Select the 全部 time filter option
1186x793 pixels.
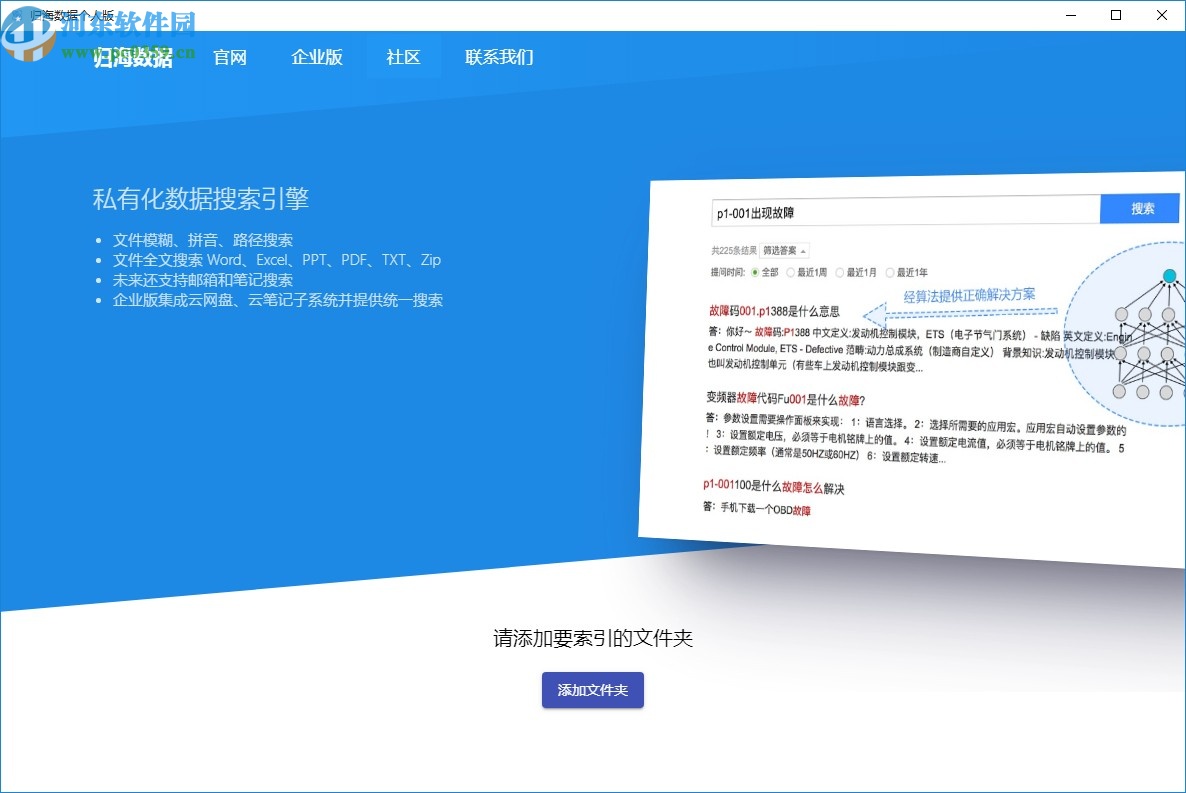[762, 270]
